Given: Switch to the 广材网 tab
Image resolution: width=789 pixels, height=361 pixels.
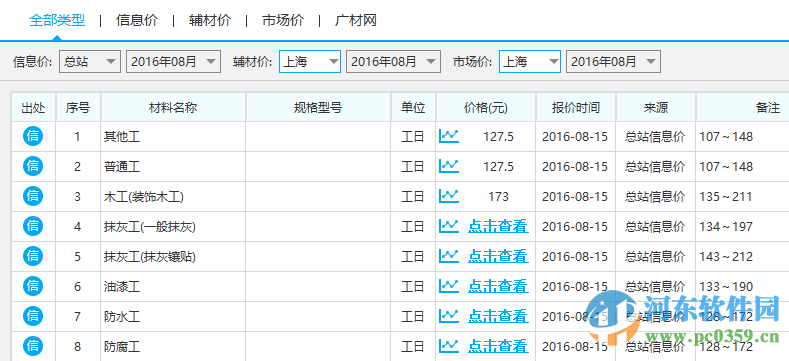Looking at the screenshot, I should click(356, 21).
